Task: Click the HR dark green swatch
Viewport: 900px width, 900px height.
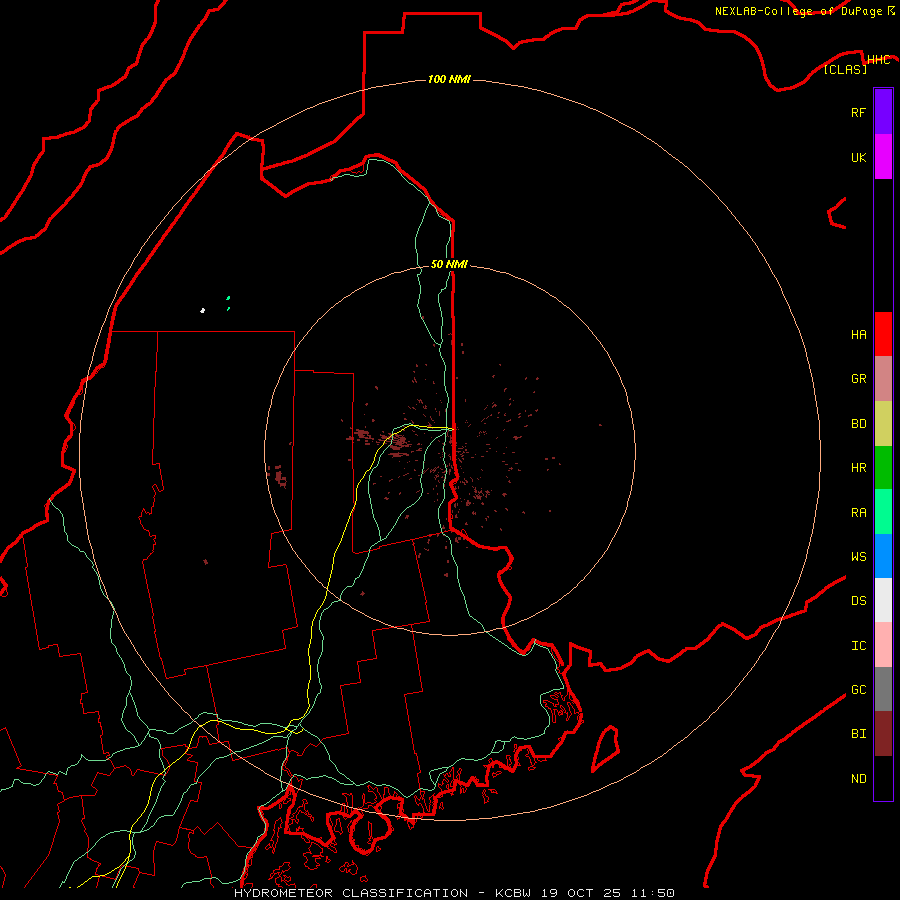Action: pyautogui.click(x=883, y=468)
